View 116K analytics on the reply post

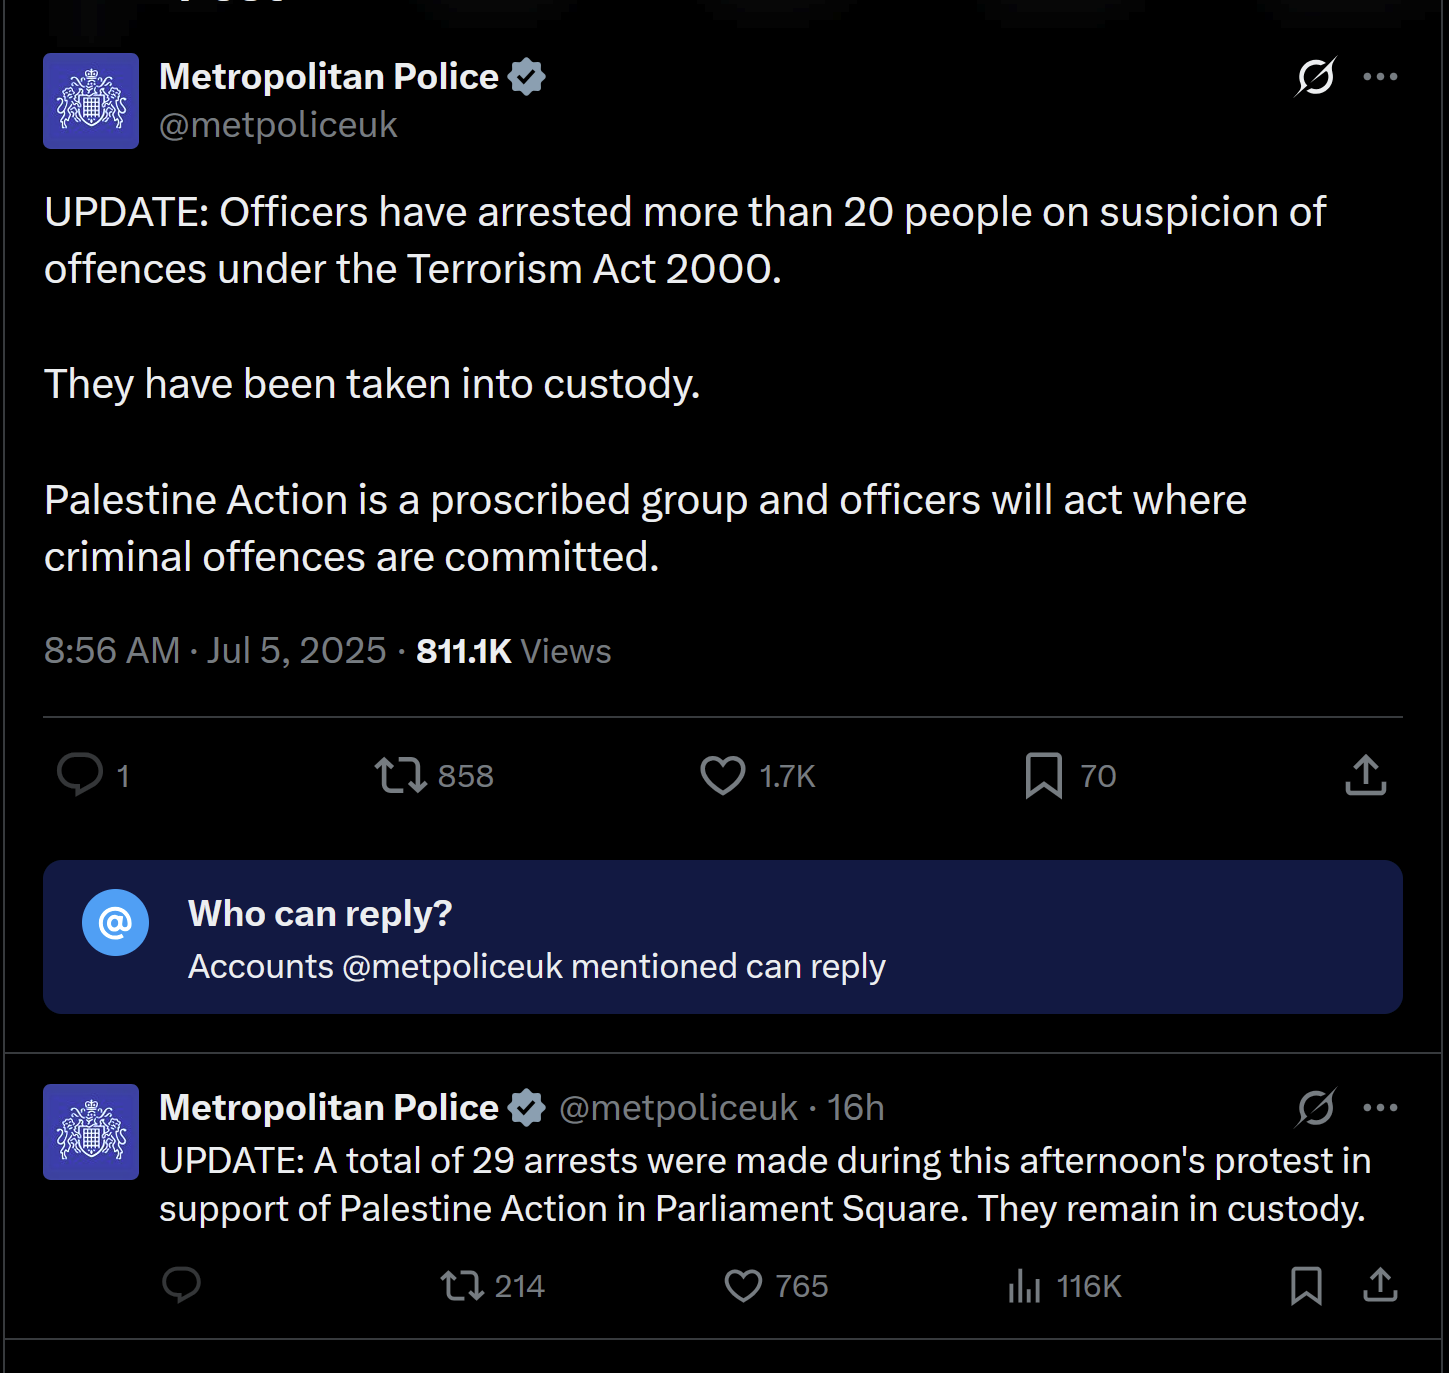[1064, 1285]
